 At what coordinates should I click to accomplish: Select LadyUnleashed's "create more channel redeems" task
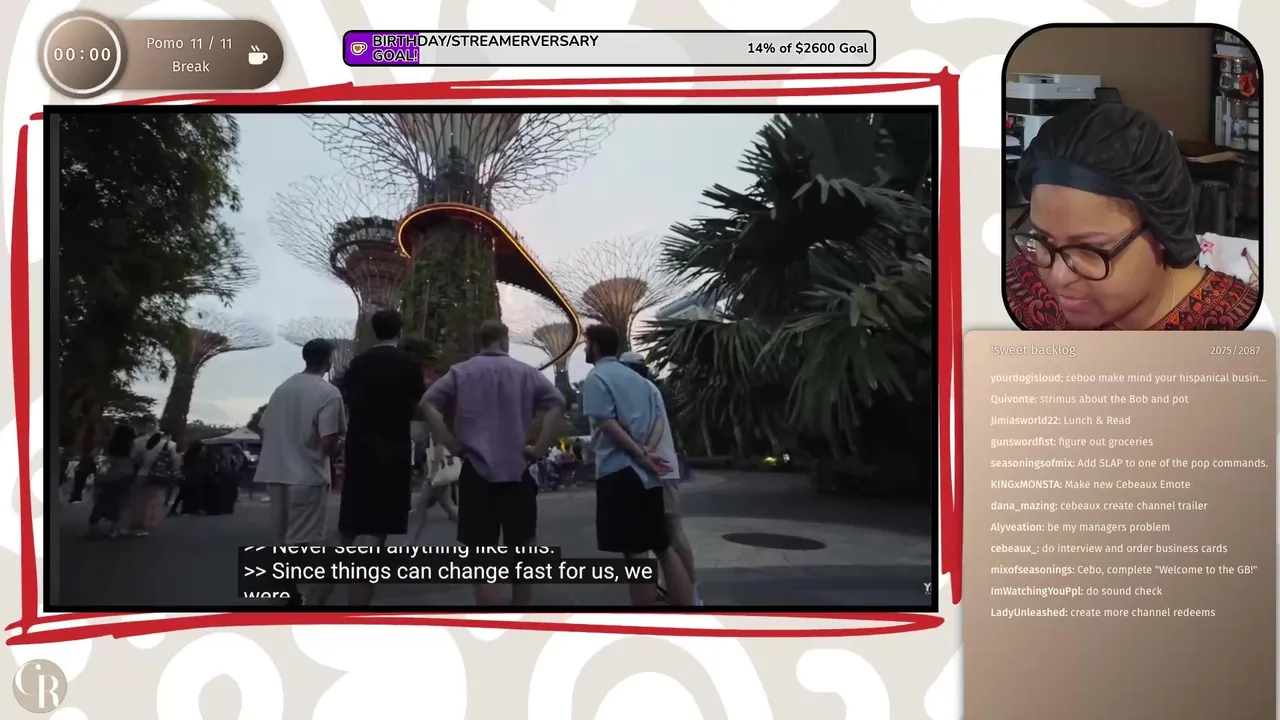pos(1102,612)
